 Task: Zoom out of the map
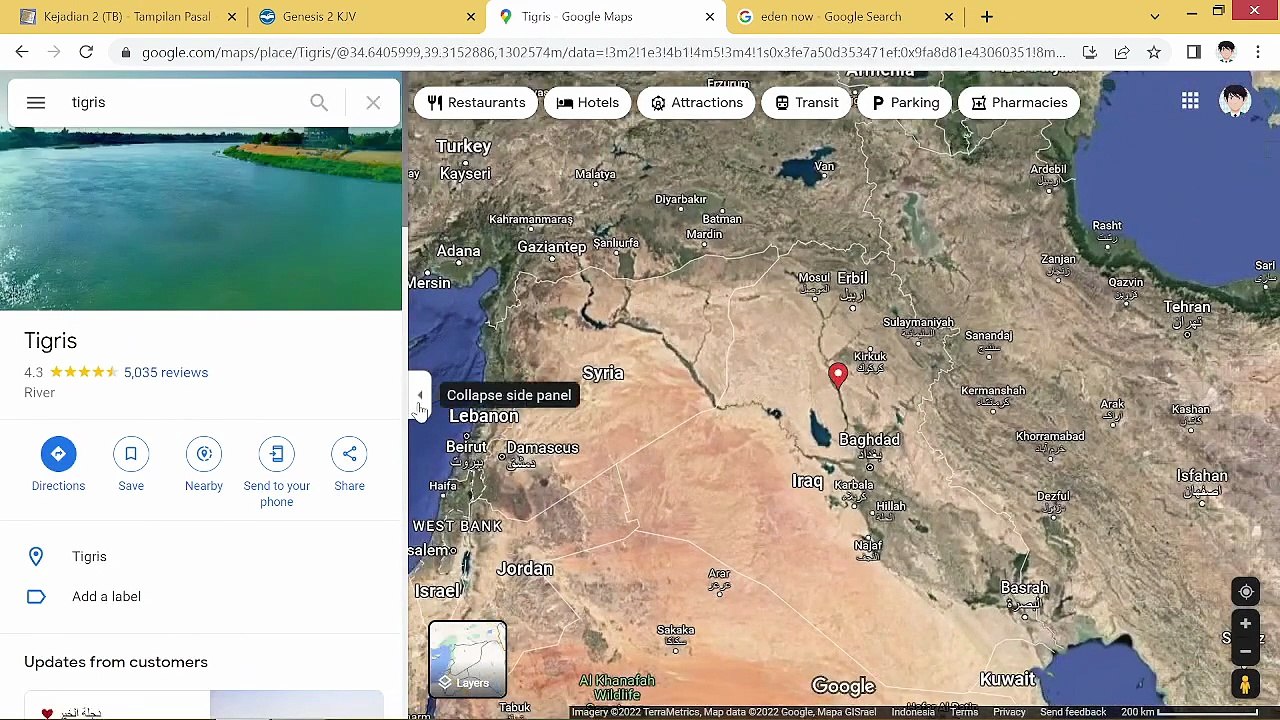tap(1246, 651)
